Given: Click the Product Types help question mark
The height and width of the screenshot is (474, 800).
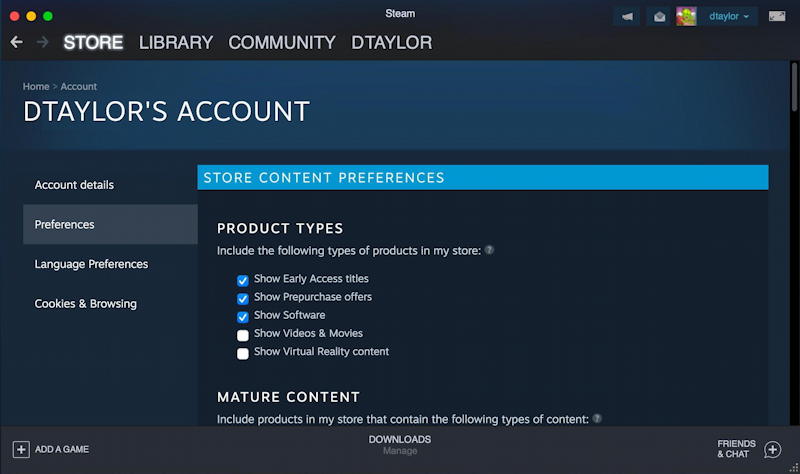Looking at the screenshot, I should pos(489,250).
